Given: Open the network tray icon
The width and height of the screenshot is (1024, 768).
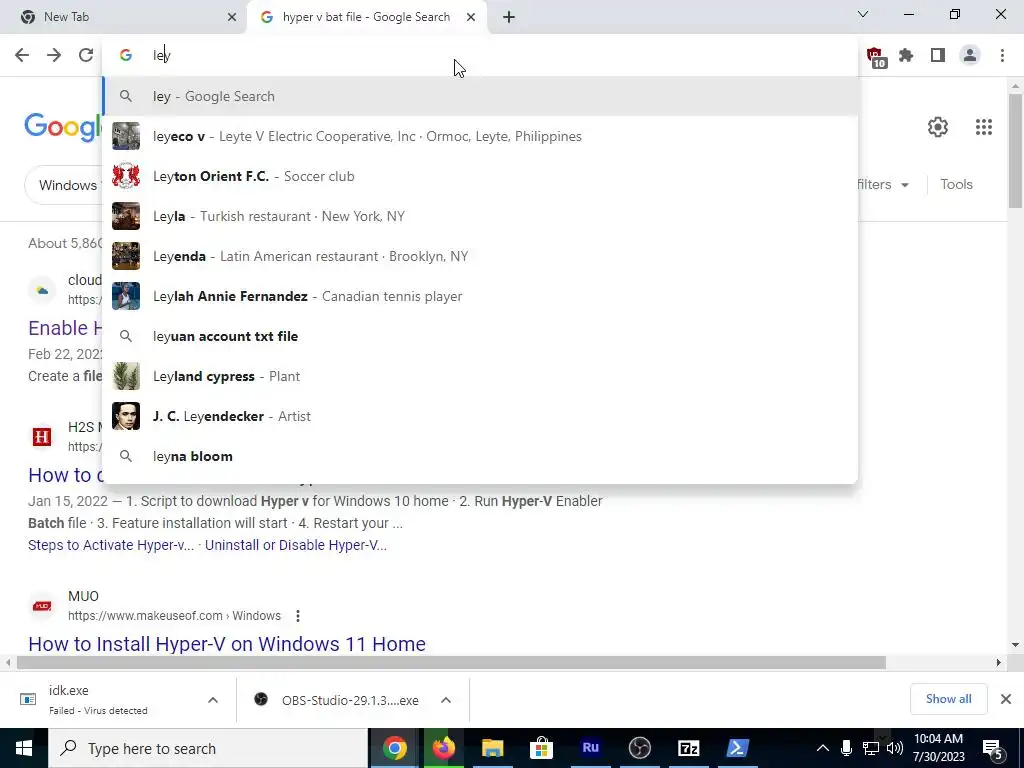Looking at the screenshot, I should [x=871, y=748].
